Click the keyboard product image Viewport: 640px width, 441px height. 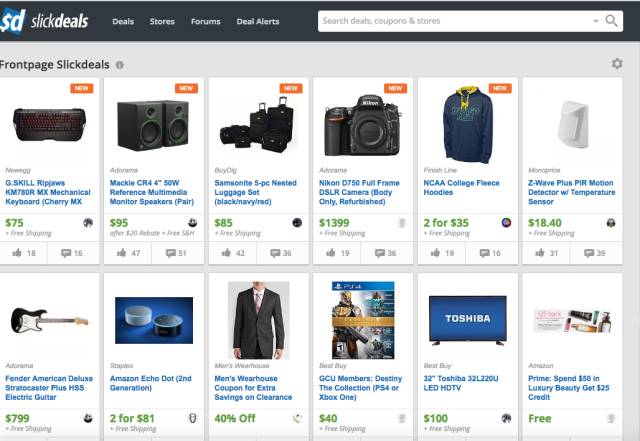click(49, 125)
